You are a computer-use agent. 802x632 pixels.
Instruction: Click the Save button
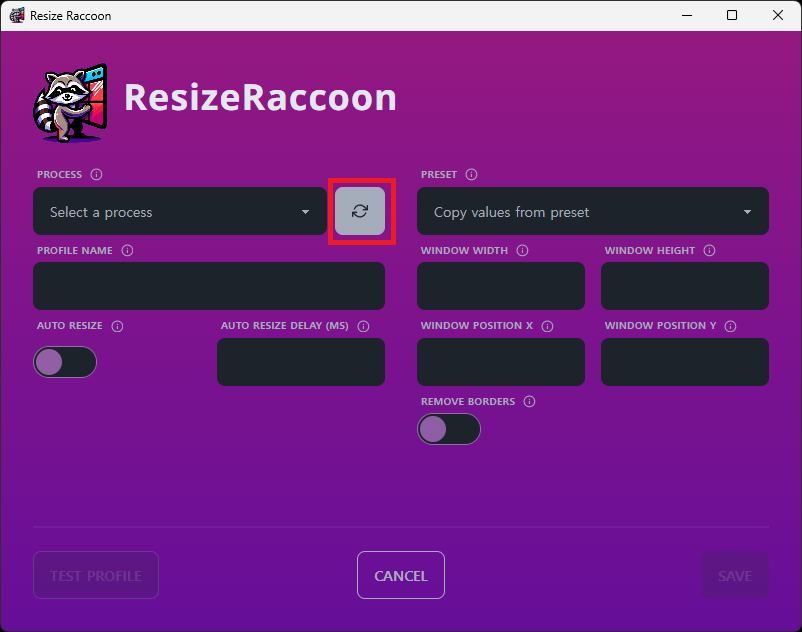click(x=735, y=575)
